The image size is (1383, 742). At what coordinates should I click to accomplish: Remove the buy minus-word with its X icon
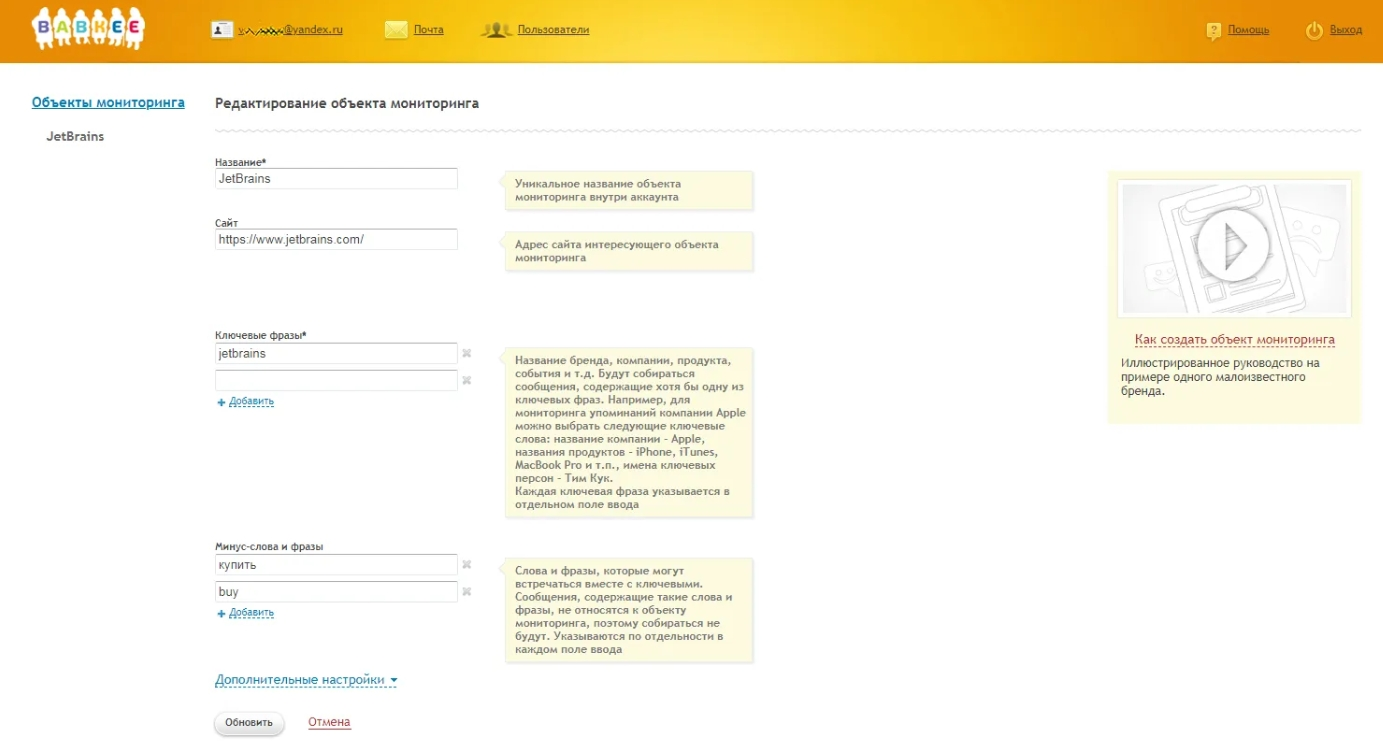(x=466, y=592)
